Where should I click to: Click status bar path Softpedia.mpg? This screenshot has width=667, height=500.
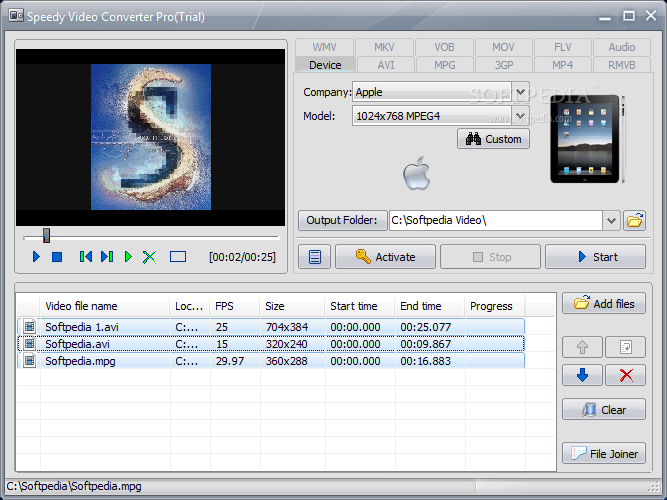(x=74, y=486)
